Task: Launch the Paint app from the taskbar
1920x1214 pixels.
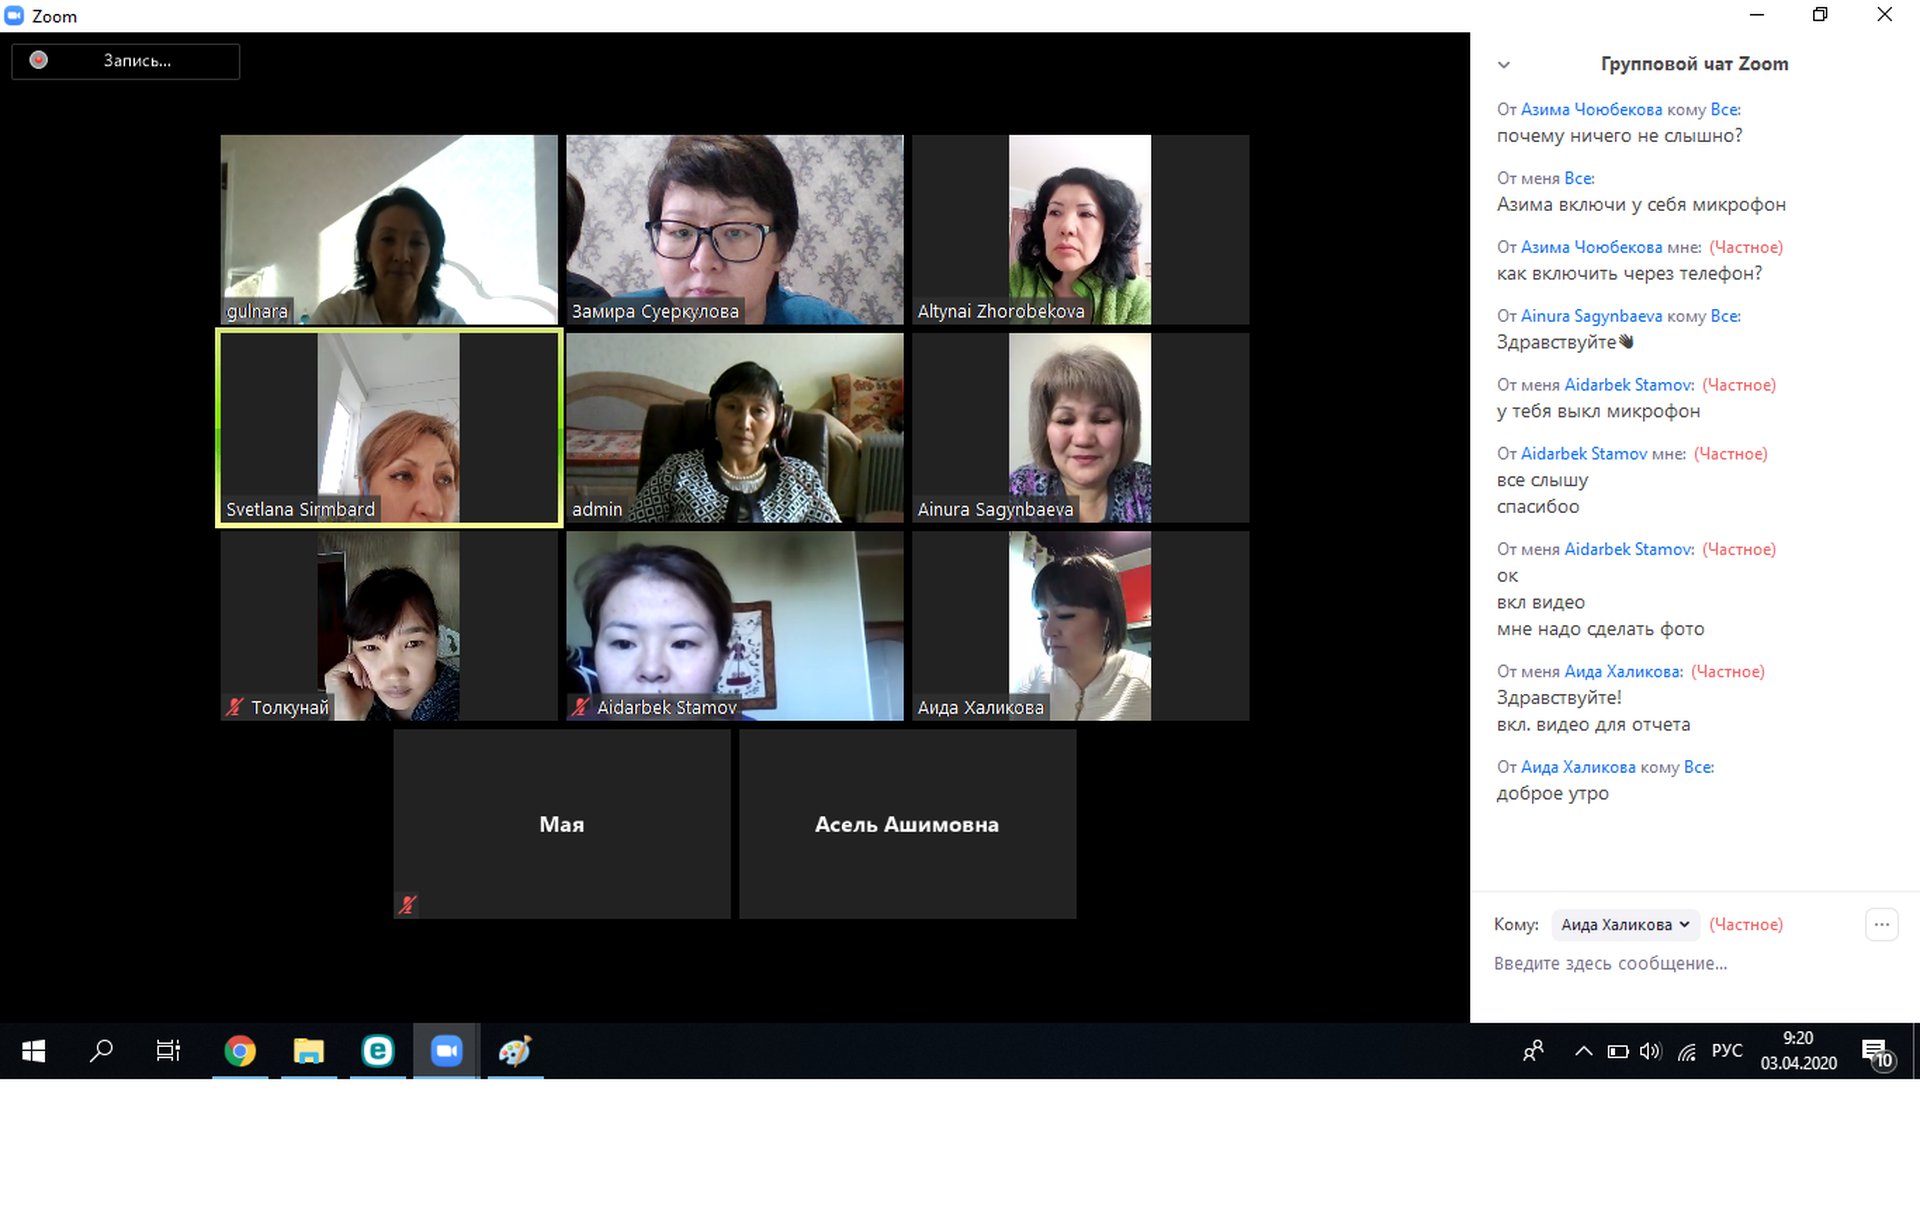Action: pos(515,1051)
